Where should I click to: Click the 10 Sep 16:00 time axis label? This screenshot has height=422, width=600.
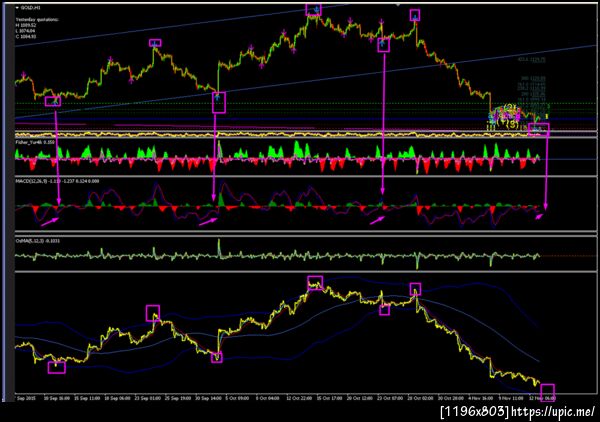[57, 398]
